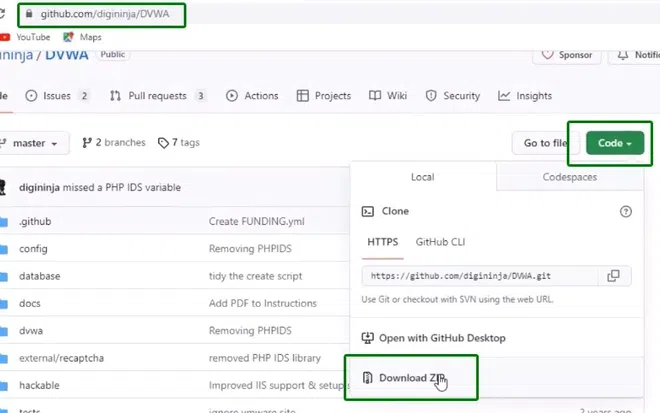Collapse the green Code dropdown button
The width and height of the screenshot is (660, 413).
pos(615,143)
